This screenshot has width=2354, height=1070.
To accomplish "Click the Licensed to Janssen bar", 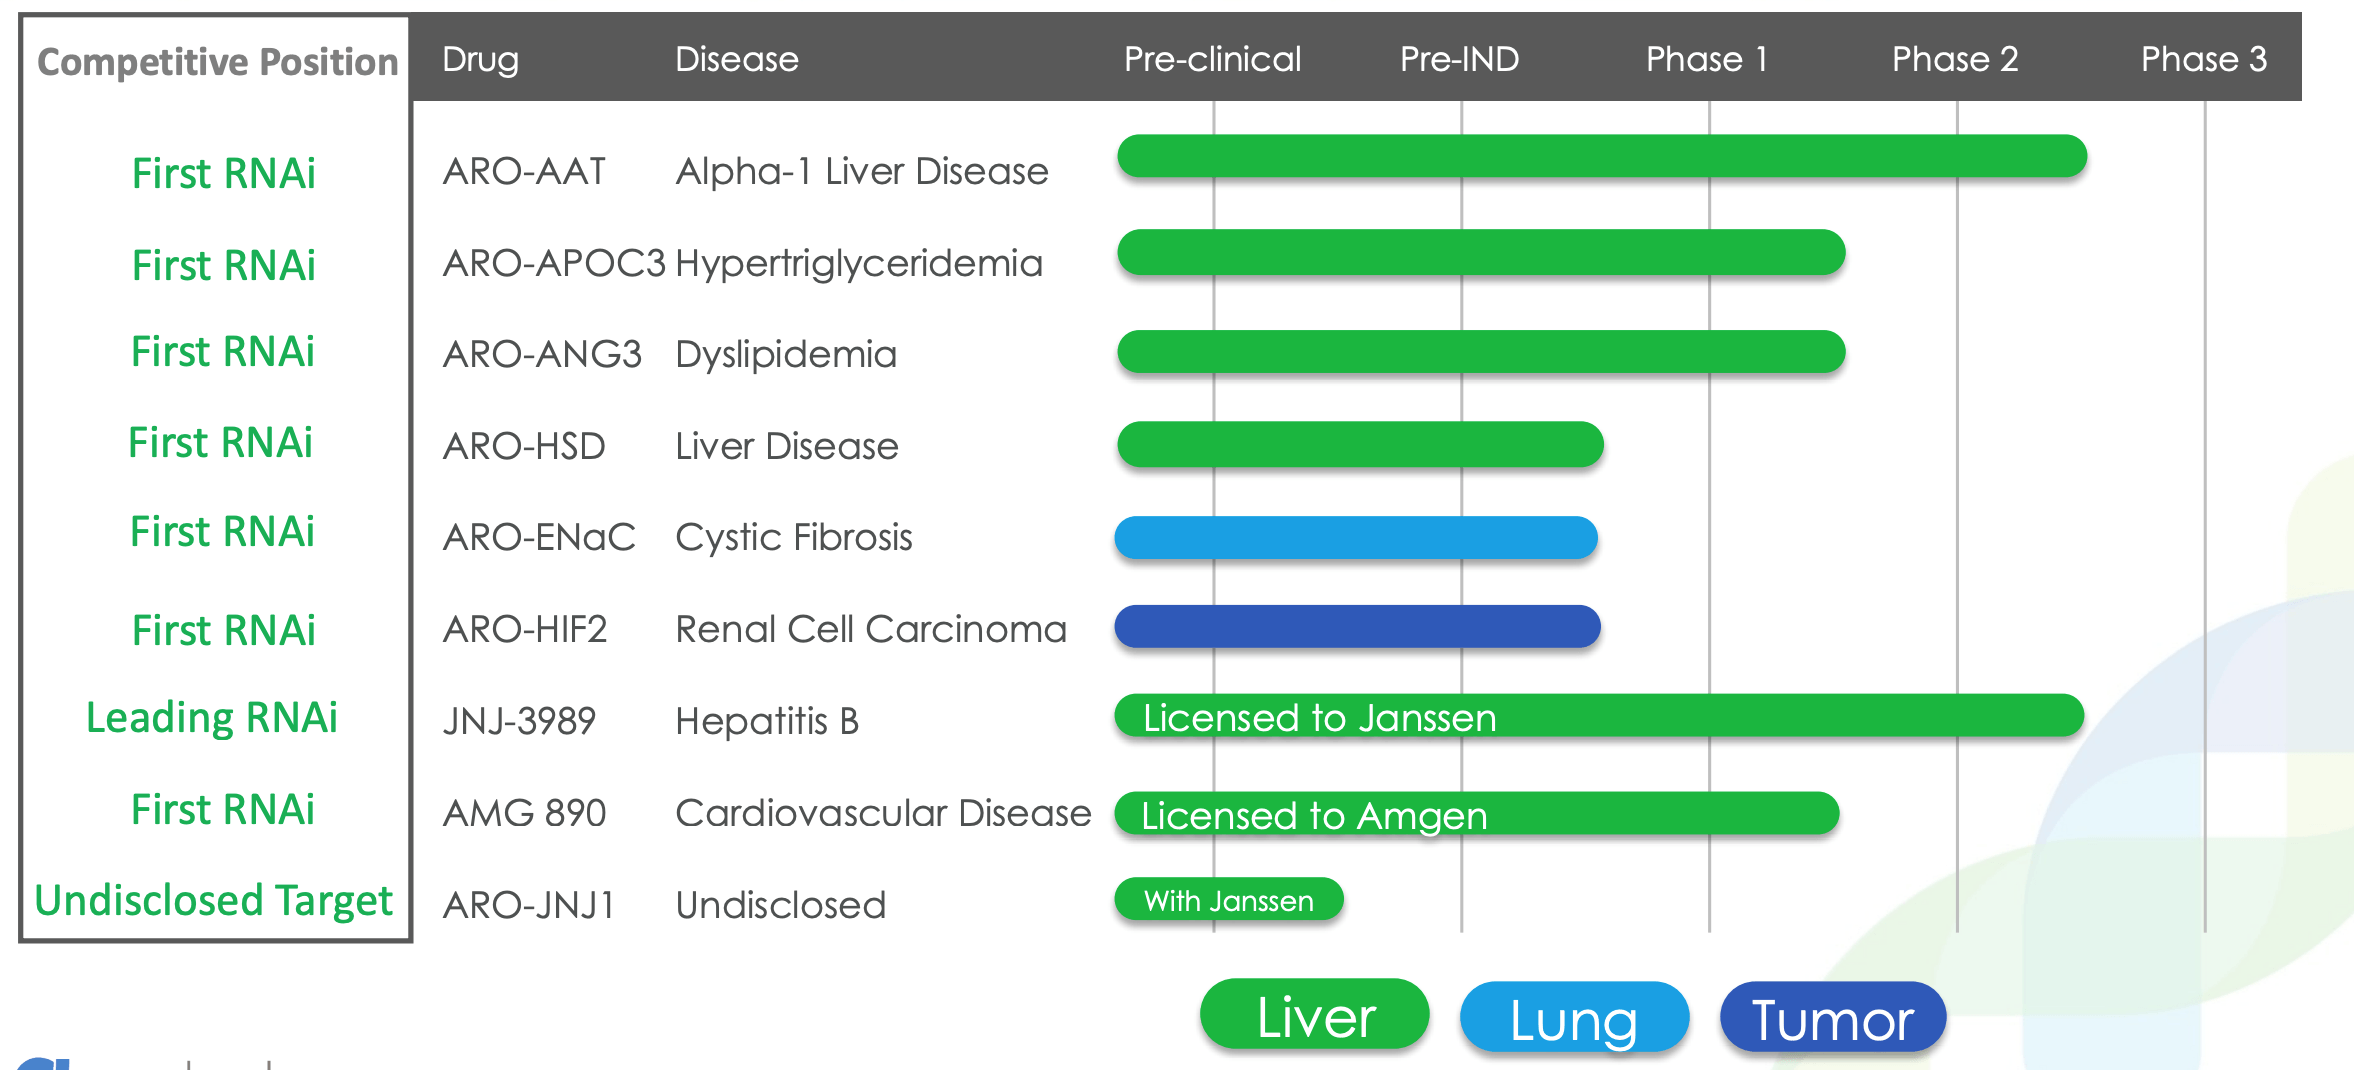I will pos(1599,716).
